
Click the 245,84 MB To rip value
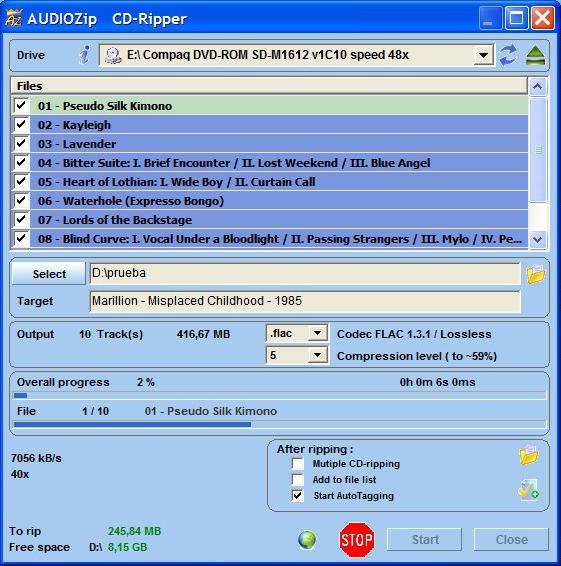(134, 531)
